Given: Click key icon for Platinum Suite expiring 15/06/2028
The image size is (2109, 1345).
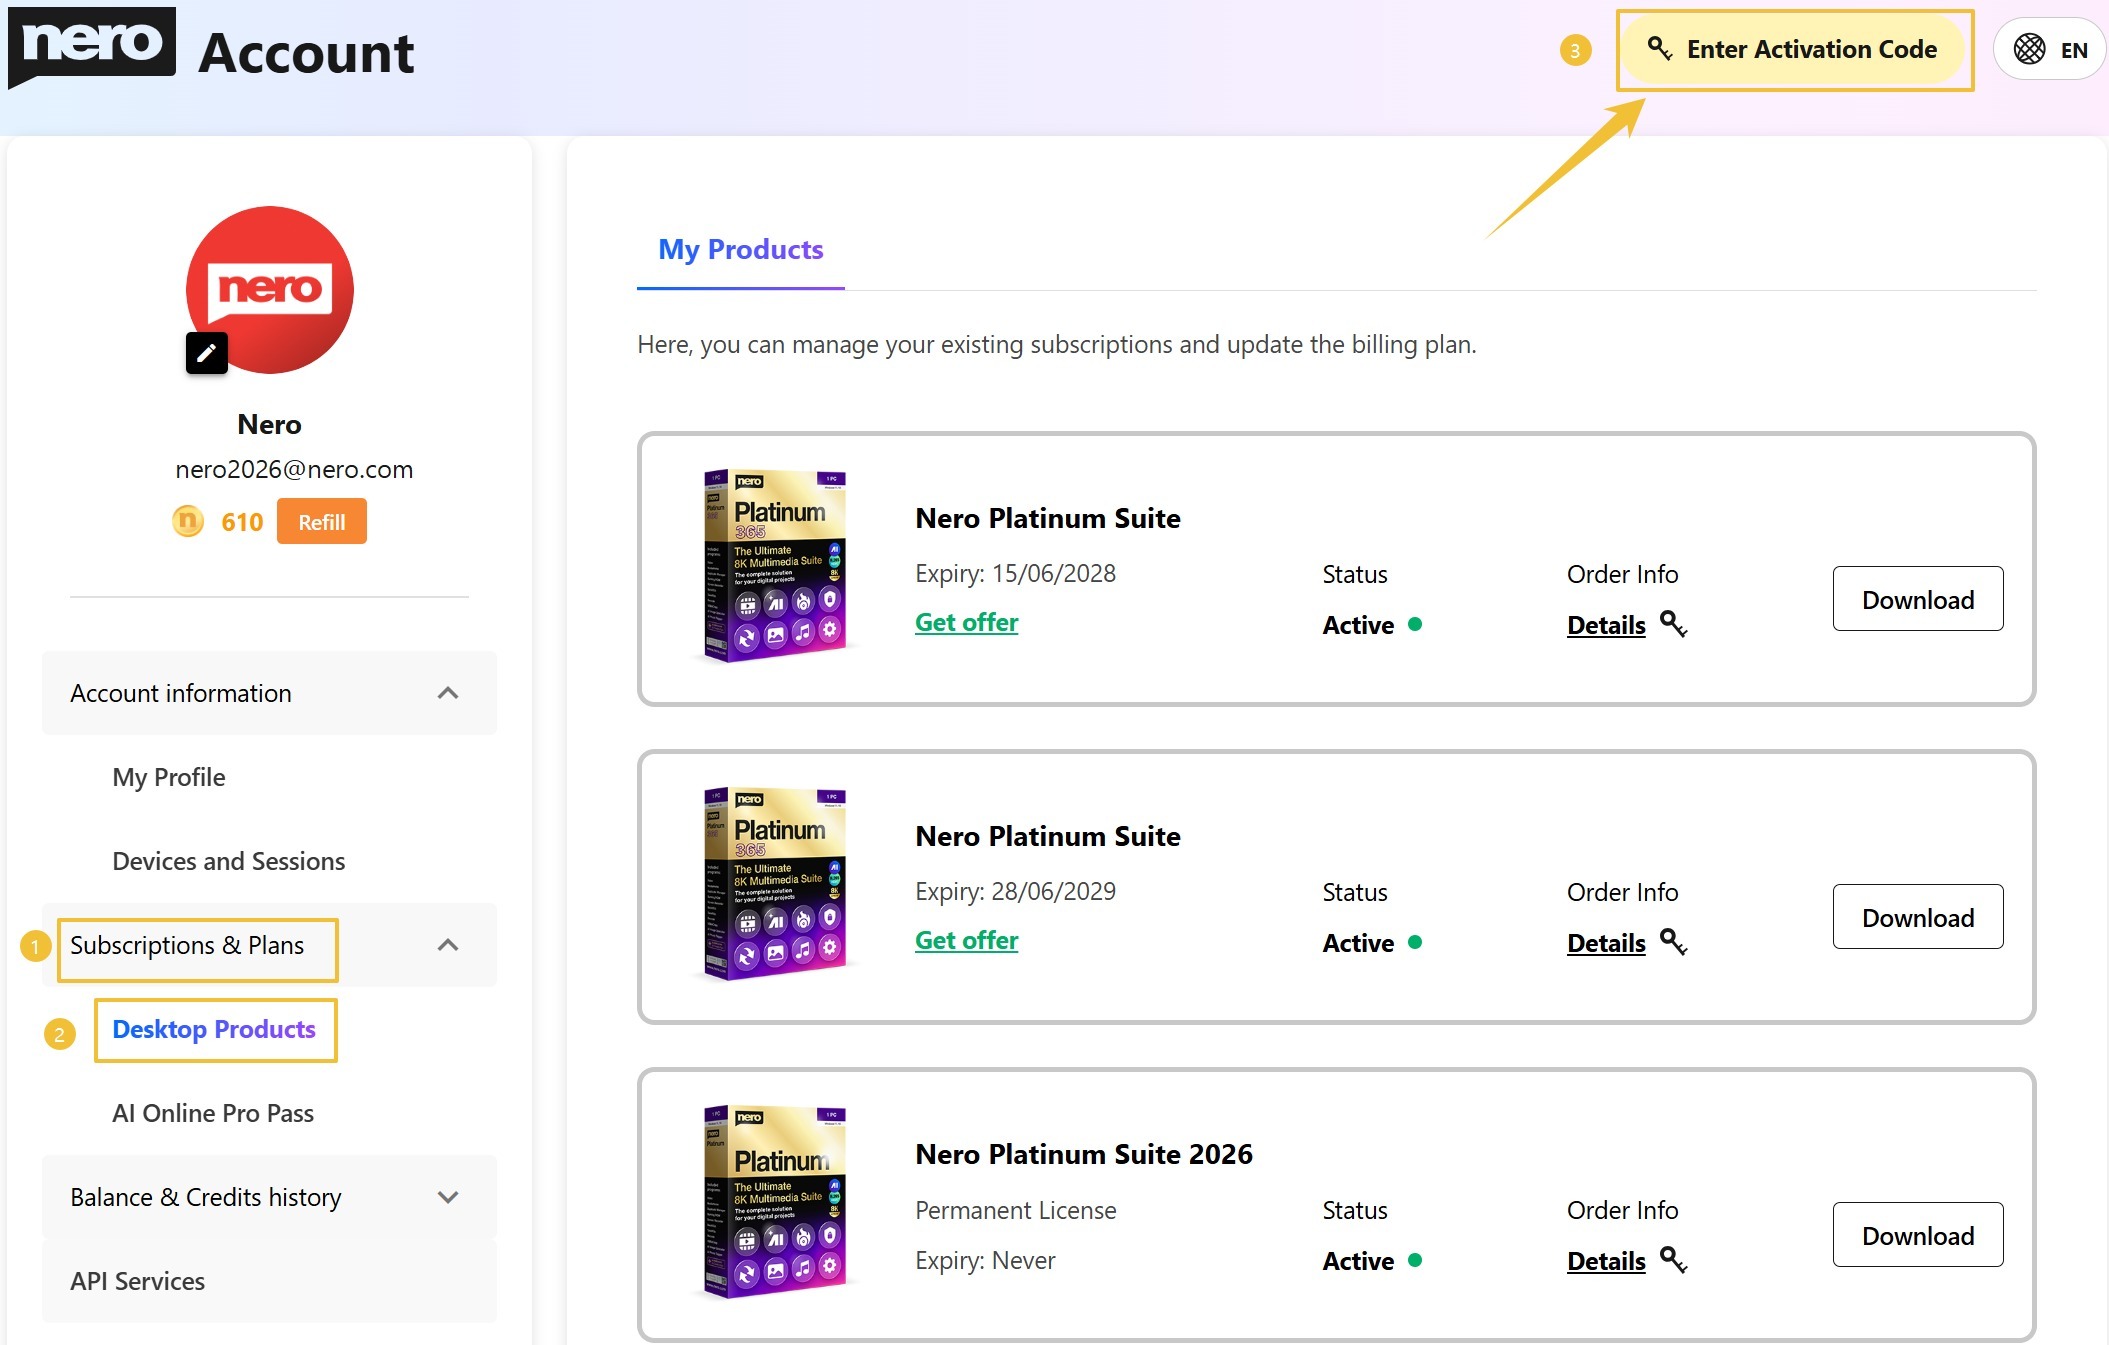Looking at the screenshot, I should [1673, 624].
